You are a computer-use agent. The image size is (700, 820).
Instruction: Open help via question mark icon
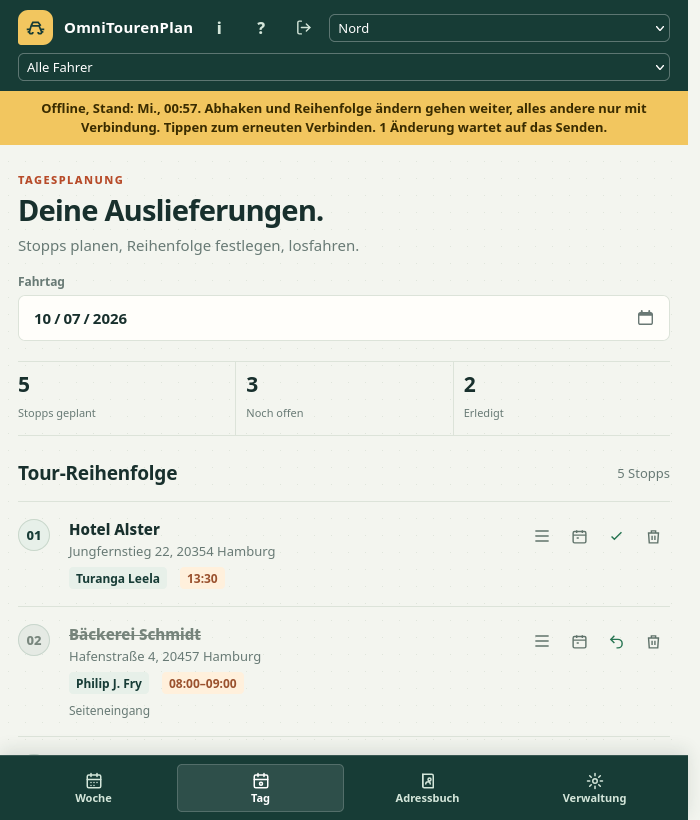coord(261,28)
